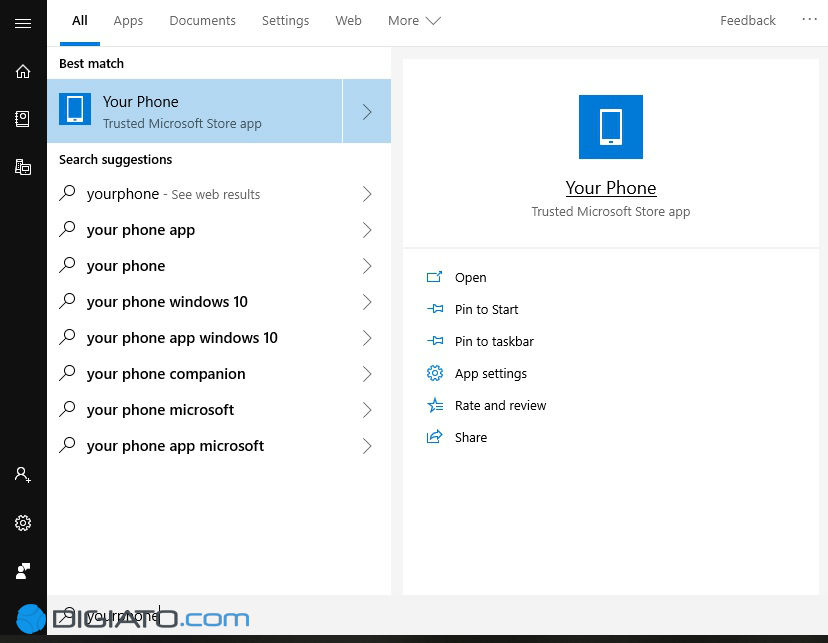Expand arrow for 'your phone microsoft'

[x=367, y=410]
